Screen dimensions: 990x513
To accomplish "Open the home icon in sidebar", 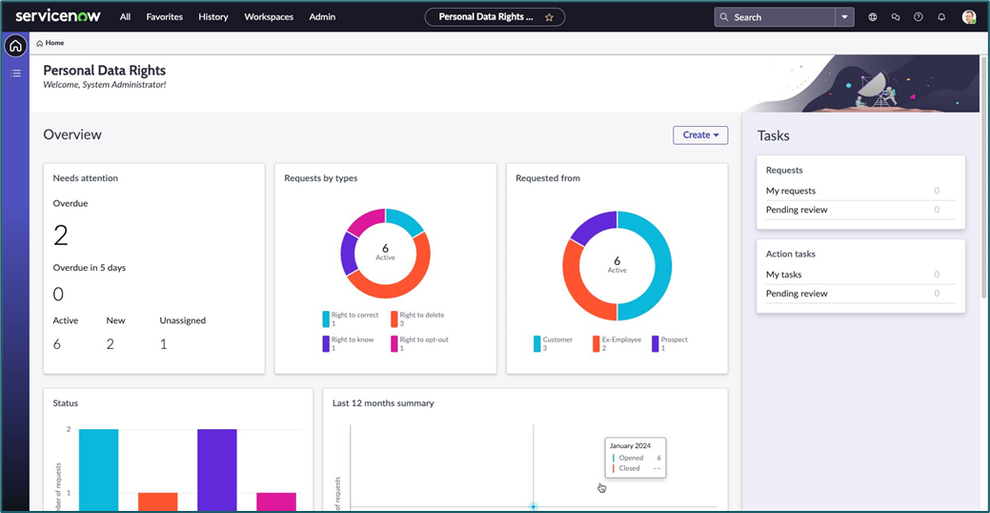I will (15, 45).
